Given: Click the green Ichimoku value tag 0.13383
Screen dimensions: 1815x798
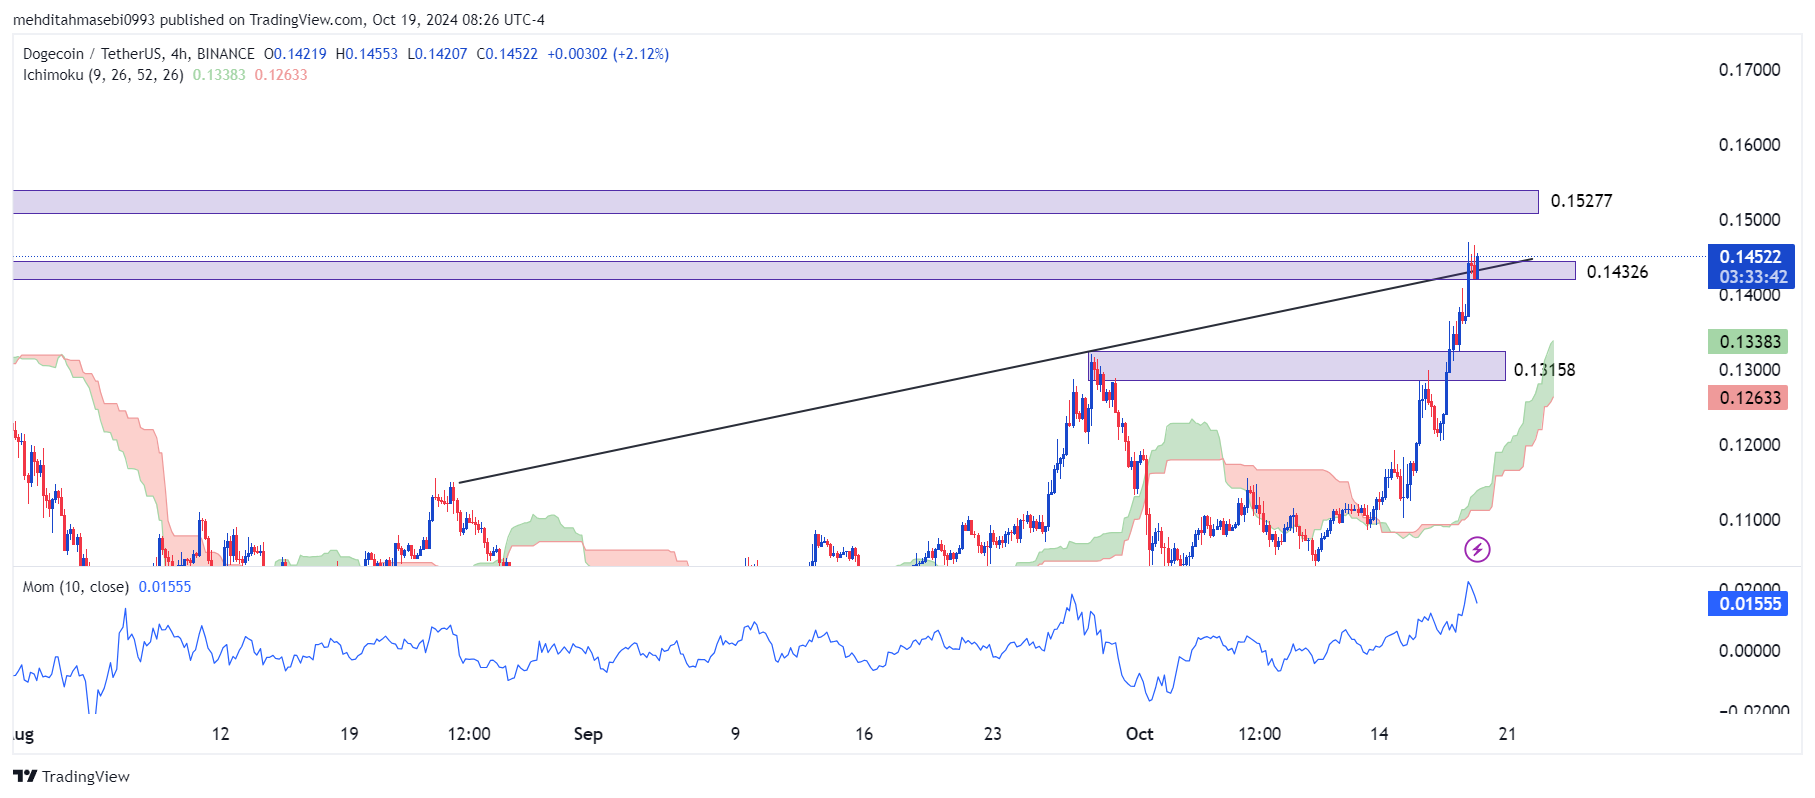Looking at the screenshot, I should [x=1750, y=342].
